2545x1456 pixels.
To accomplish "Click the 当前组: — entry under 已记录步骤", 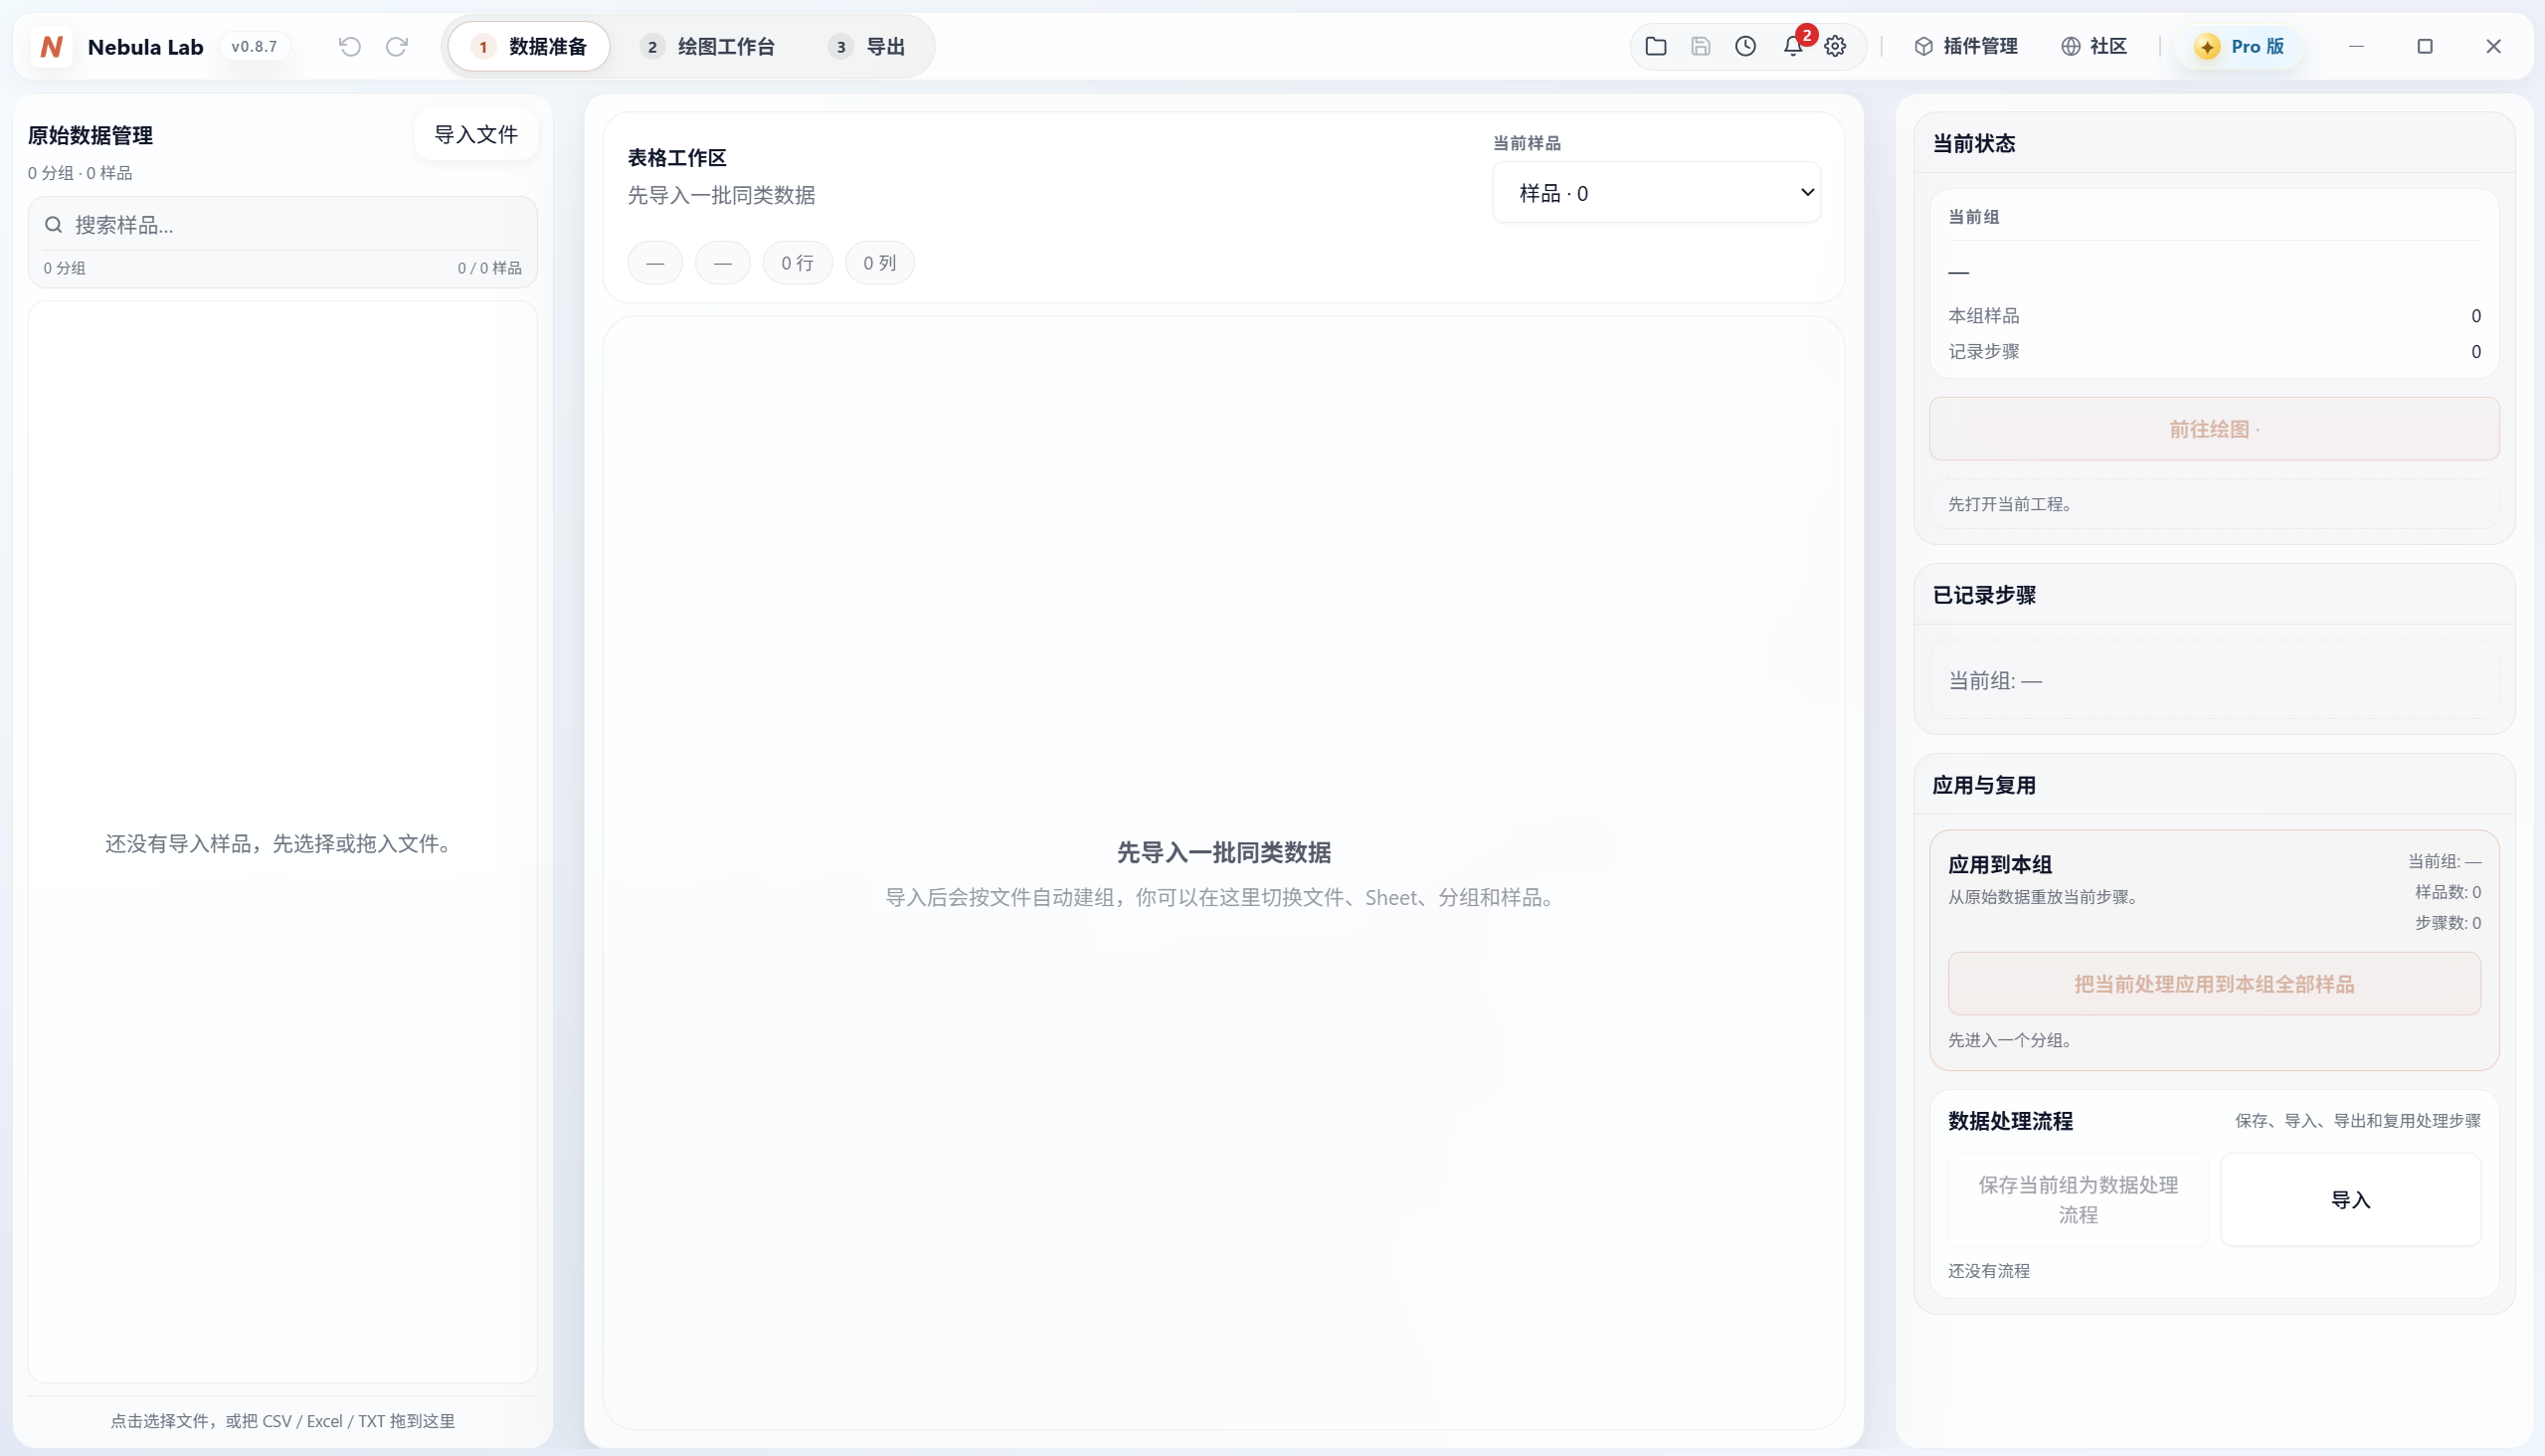I will tap(1995, 681).
